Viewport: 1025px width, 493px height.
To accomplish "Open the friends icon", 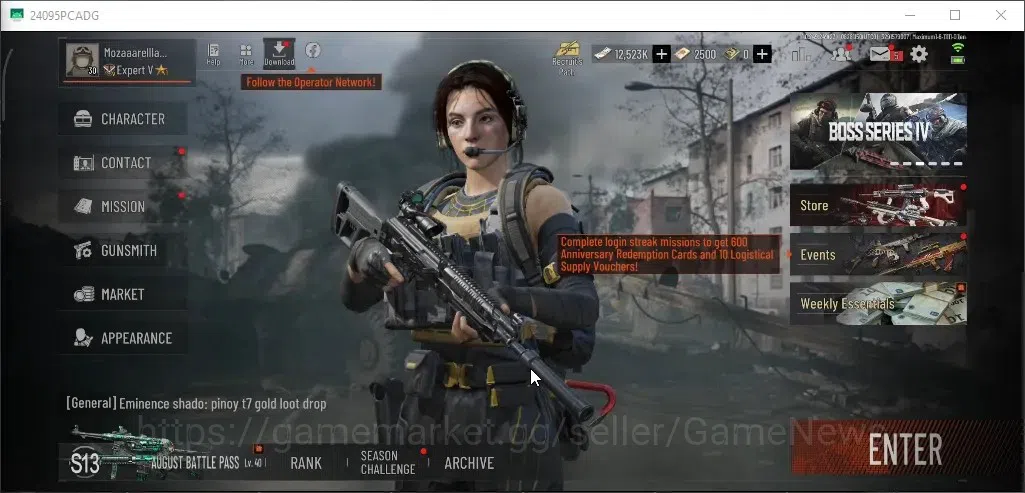I will (841, 54).
